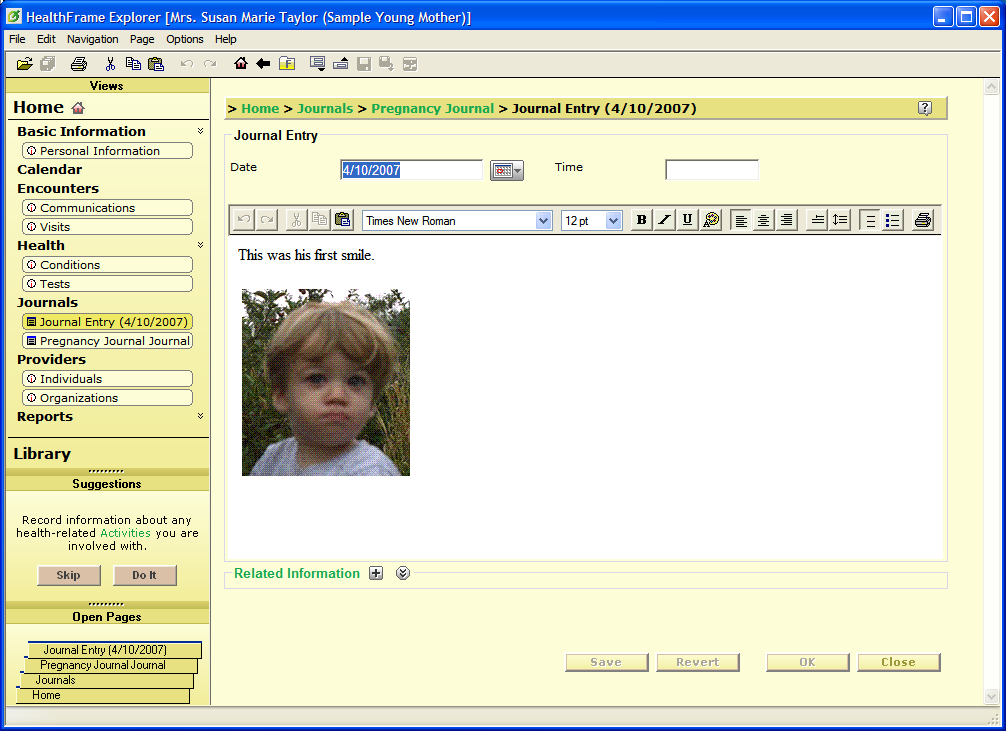Screen dimensions: 1006x731
Task: Align text left in the editor
Action: point(740,220)
